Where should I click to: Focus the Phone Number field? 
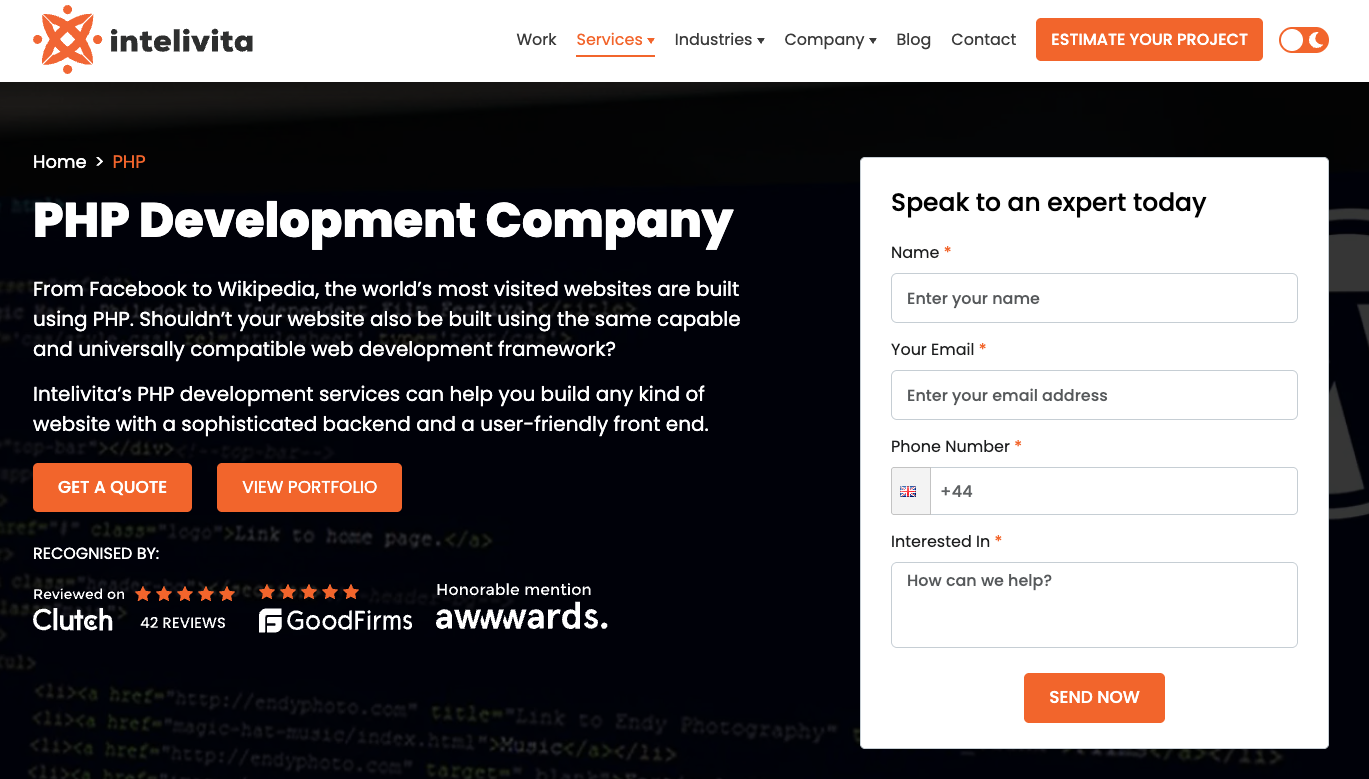[x=1114, y=491]
